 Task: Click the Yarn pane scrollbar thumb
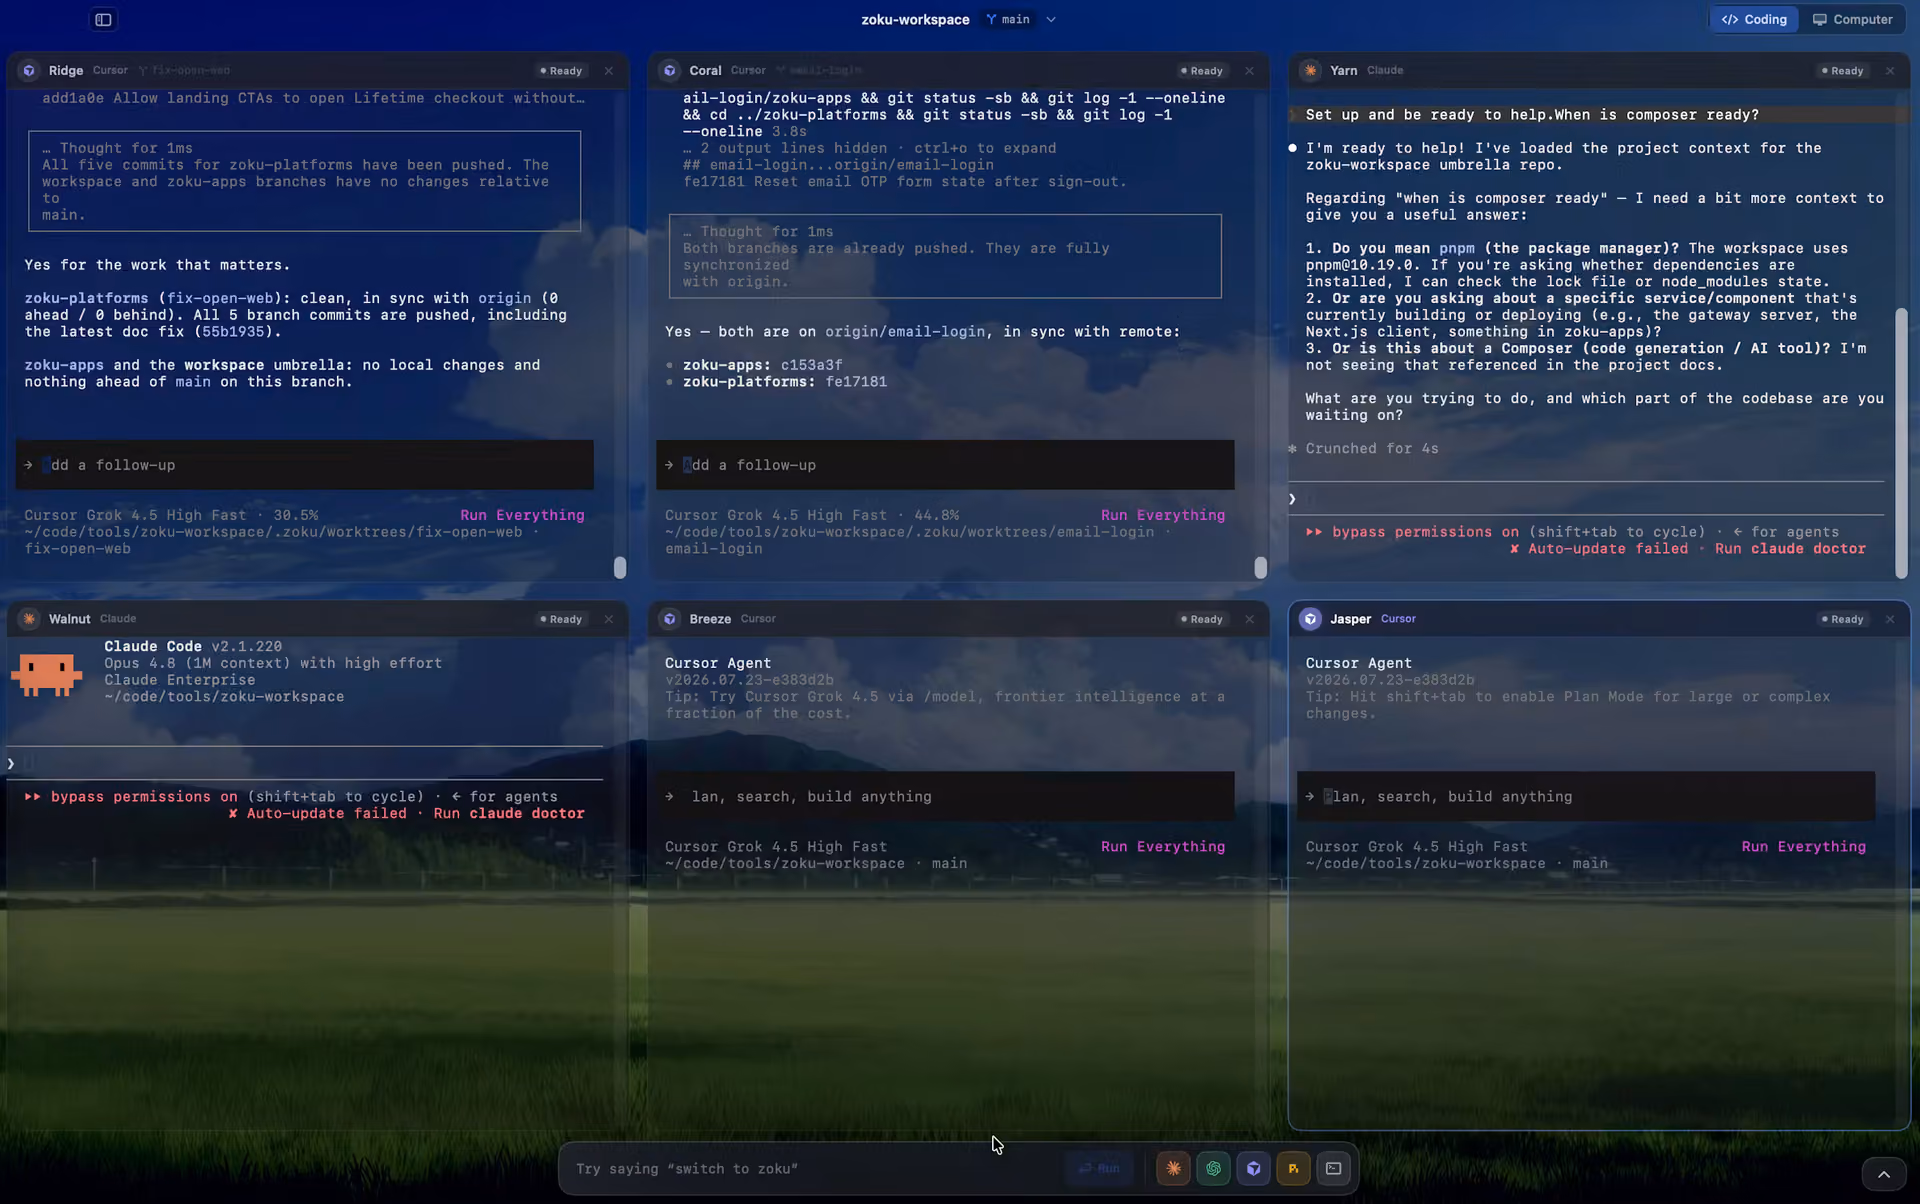point(1901,443)
